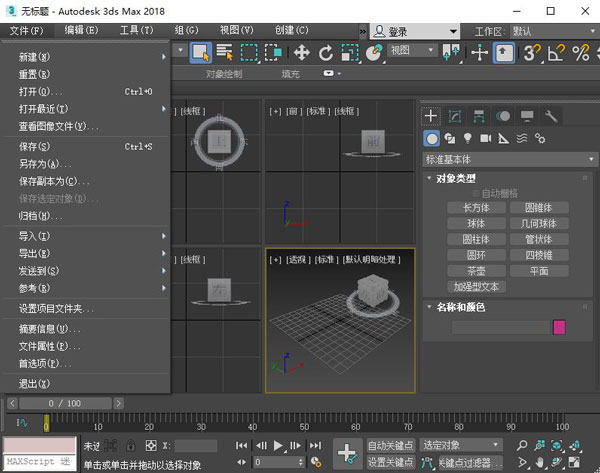The width and height of the screenshot is (600, 473).
Task: Toggle the Percent Snap icon
Action: [x=580, y=52]
